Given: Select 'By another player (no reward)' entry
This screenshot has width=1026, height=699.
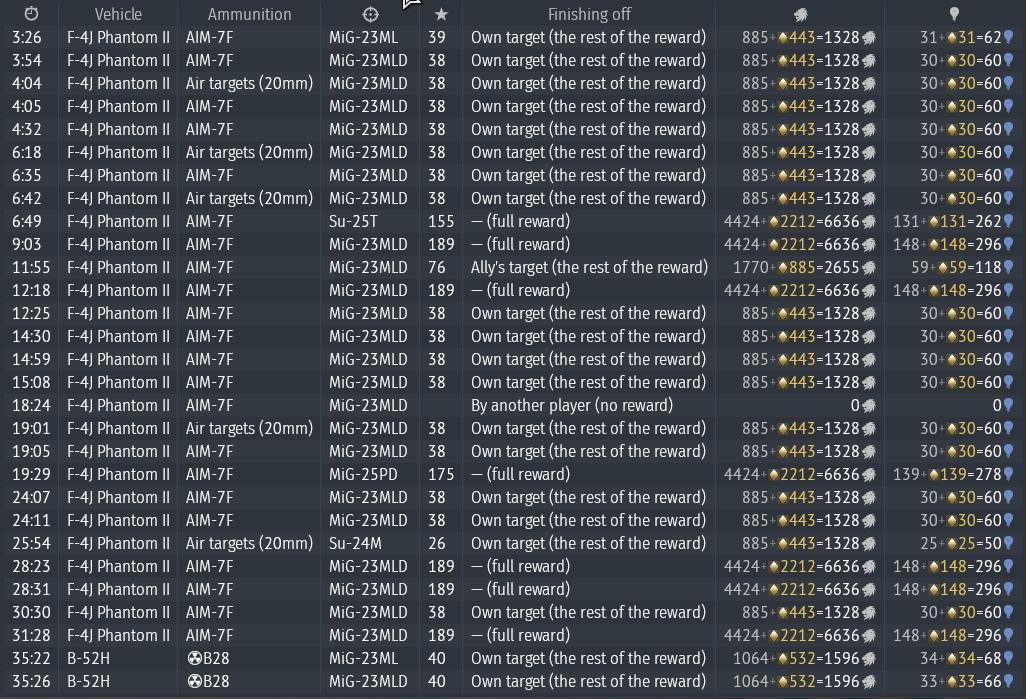Looking at the screenshot, I should click(x=572, y=405).
